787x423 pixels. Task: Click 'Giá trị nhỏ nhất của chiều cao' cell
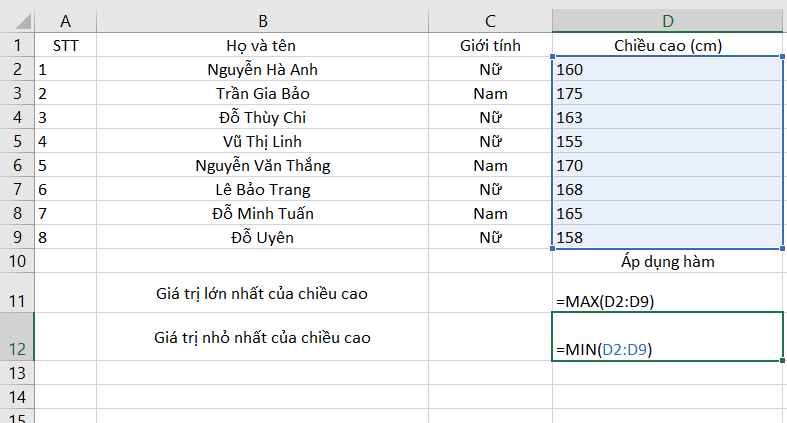pyautogui.click(x=262, y=337)
